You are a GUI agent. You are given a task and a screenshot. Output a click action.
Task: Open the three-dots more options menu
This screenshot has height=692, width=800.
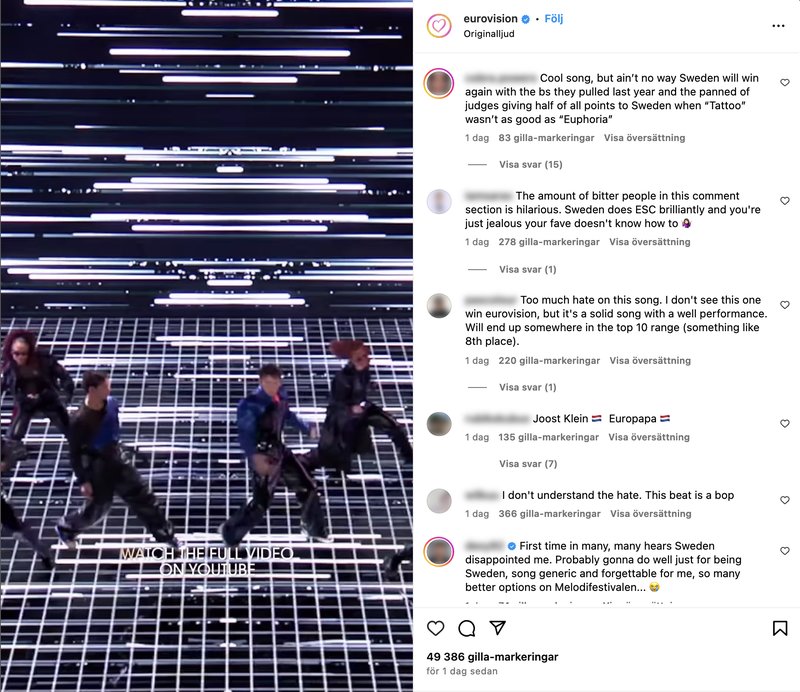click(x=778, y=26)
